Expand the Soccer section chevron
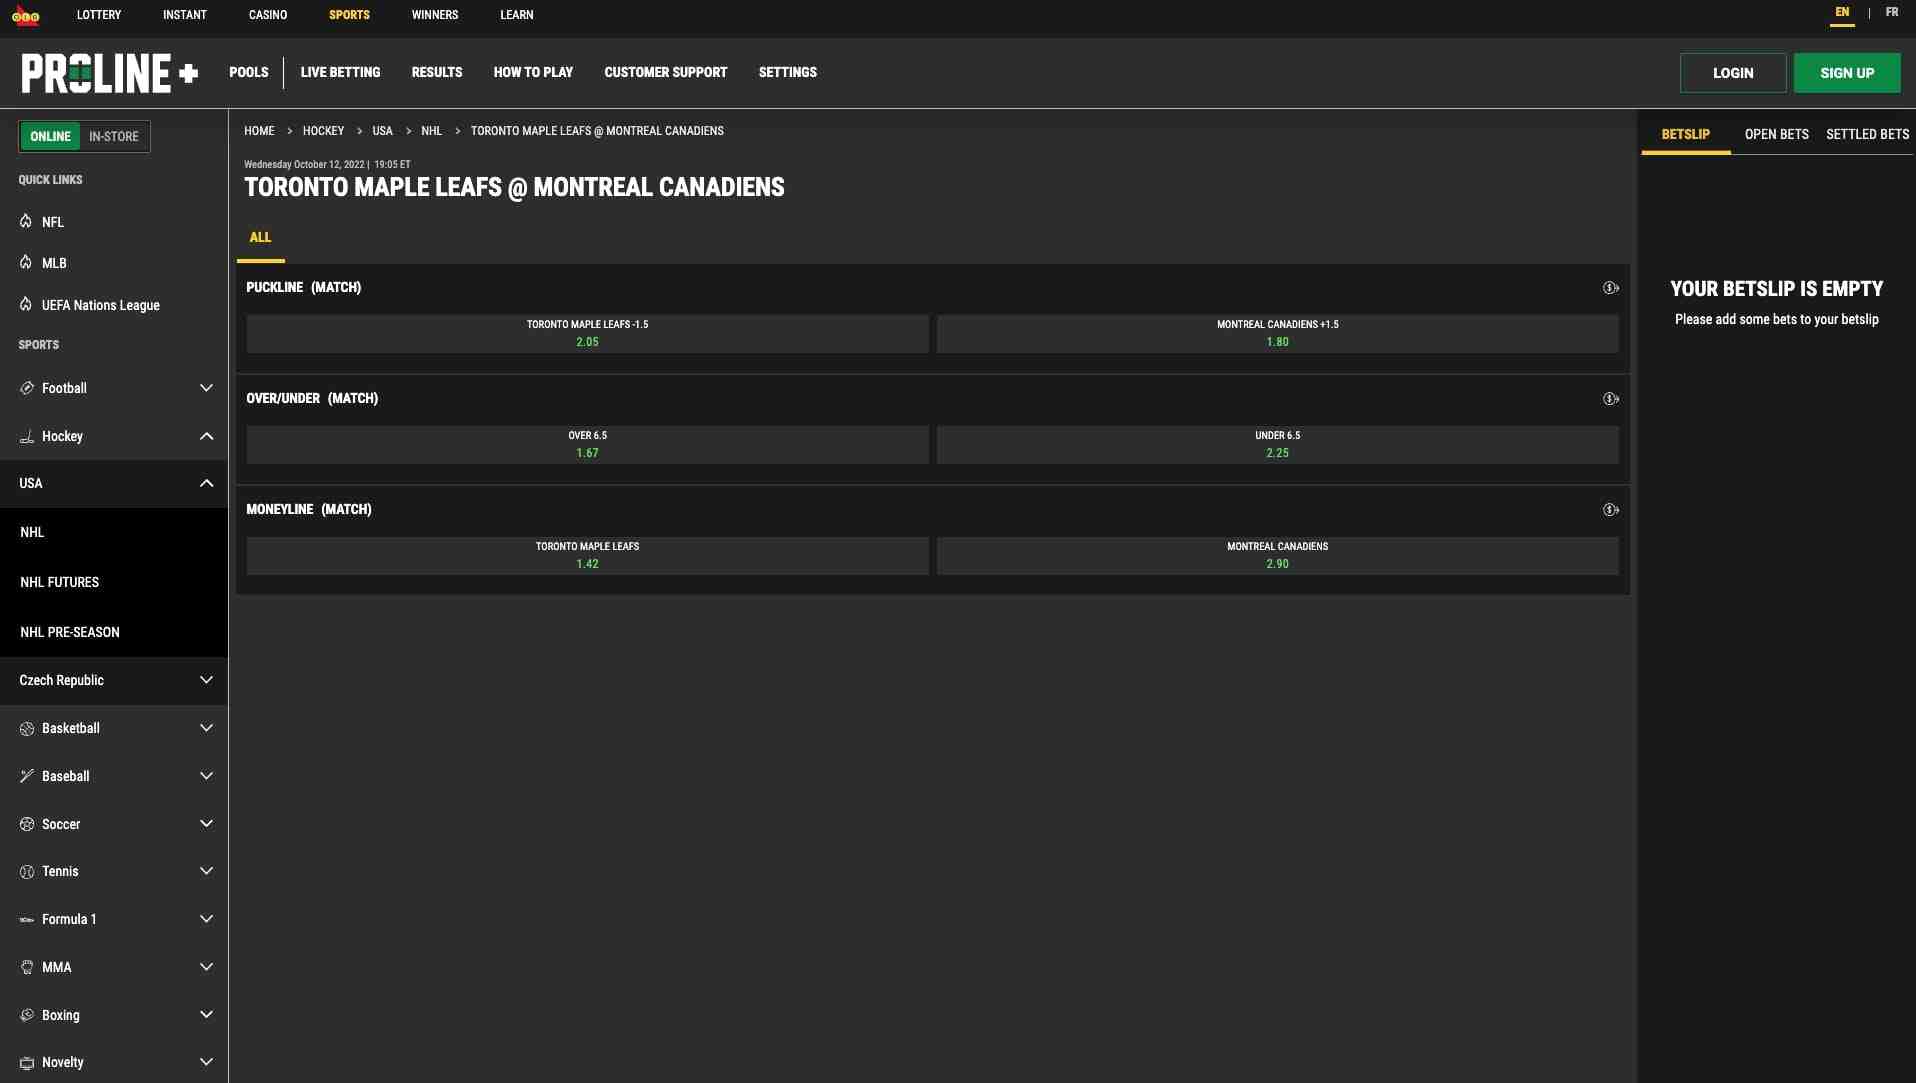Screen dimensions: 1916x1083 coord(206,824)
